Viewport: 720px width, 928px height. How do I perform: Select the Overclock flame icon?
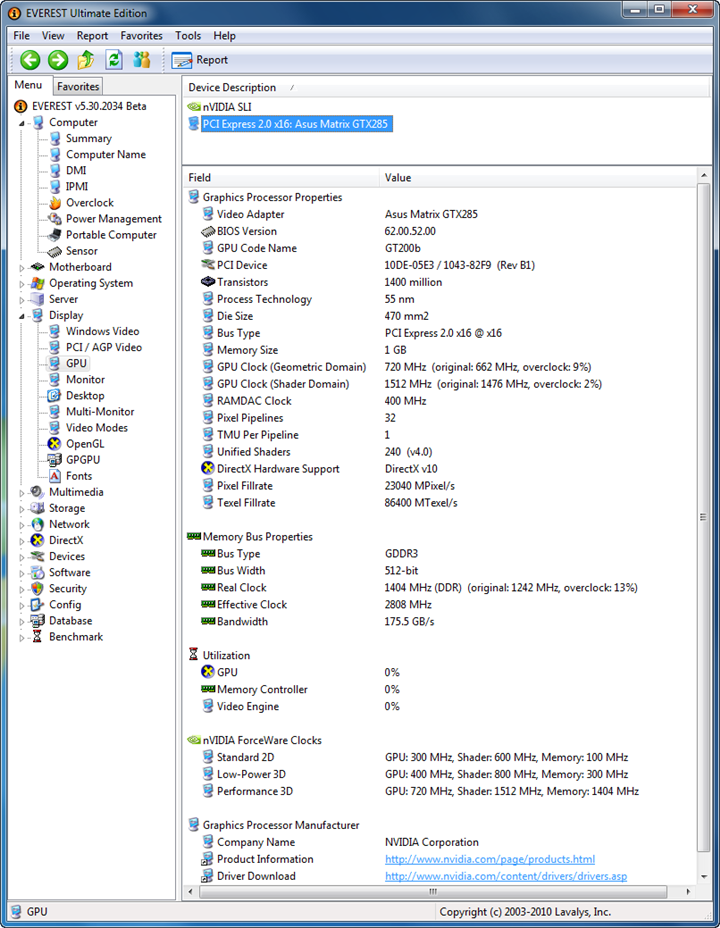(x=55, y=202)
